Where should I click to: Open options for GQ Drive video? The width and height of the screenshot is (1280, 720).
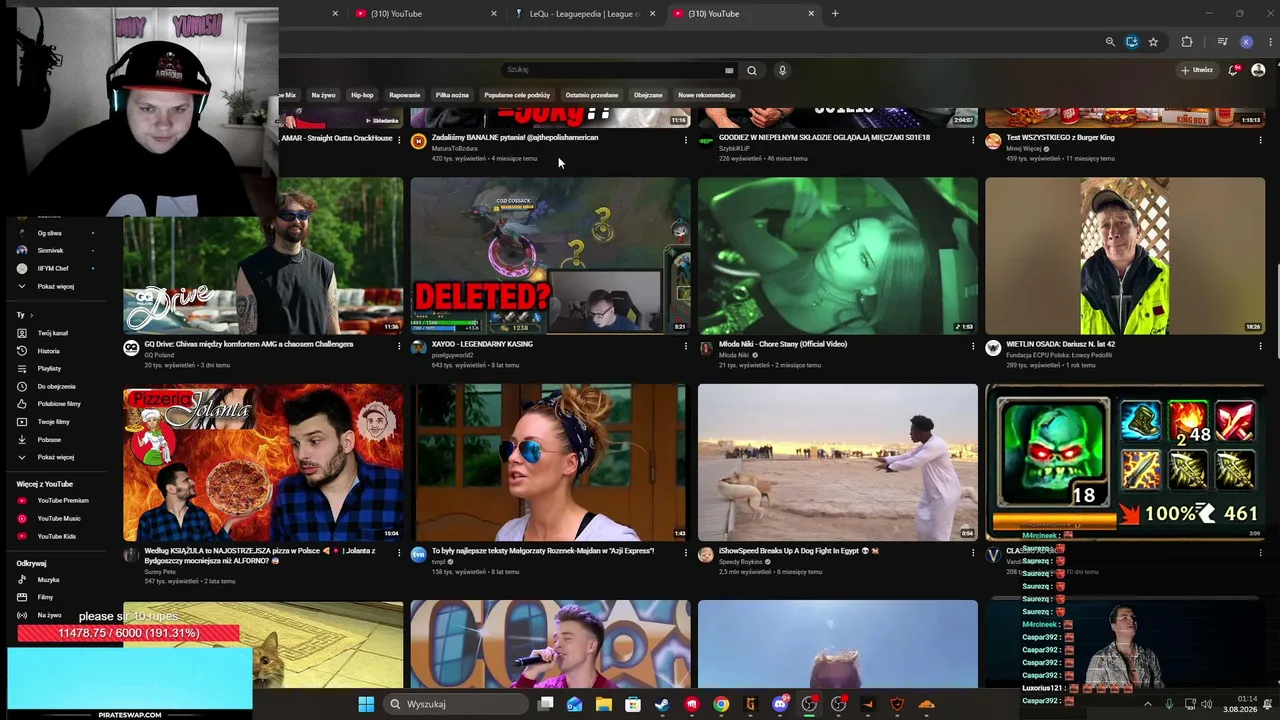[x=398, y=346]
